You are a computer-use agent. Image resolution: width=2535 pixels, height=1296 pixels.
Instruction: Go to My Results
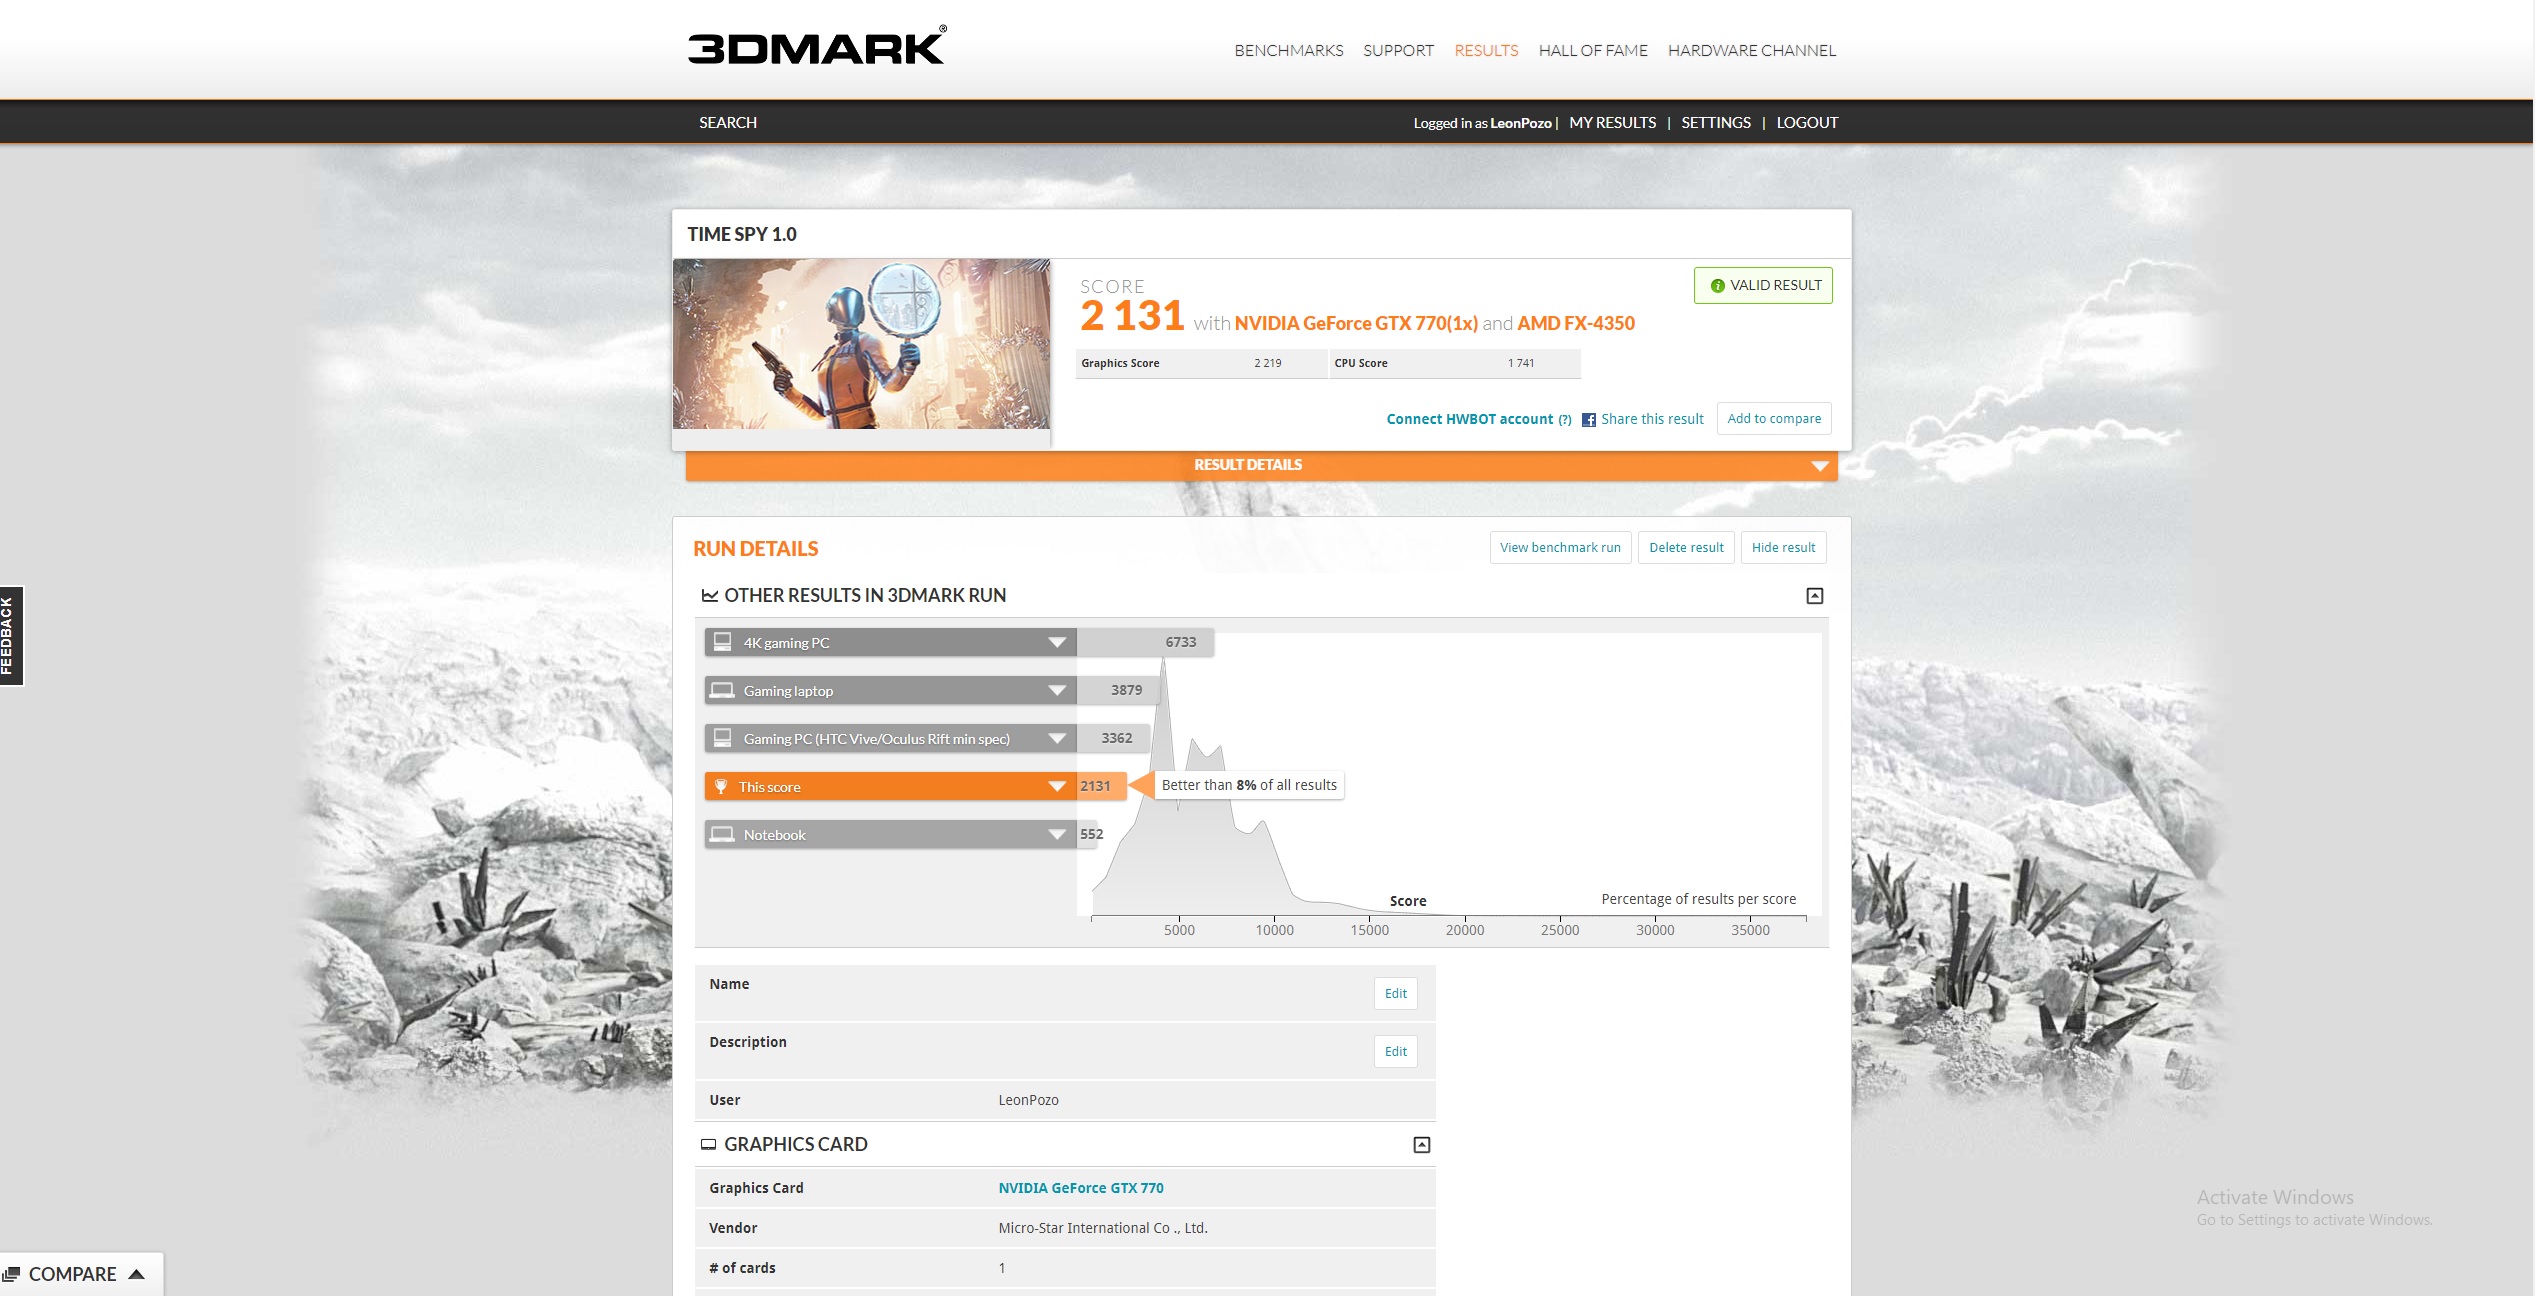(x=1612, y=122)
